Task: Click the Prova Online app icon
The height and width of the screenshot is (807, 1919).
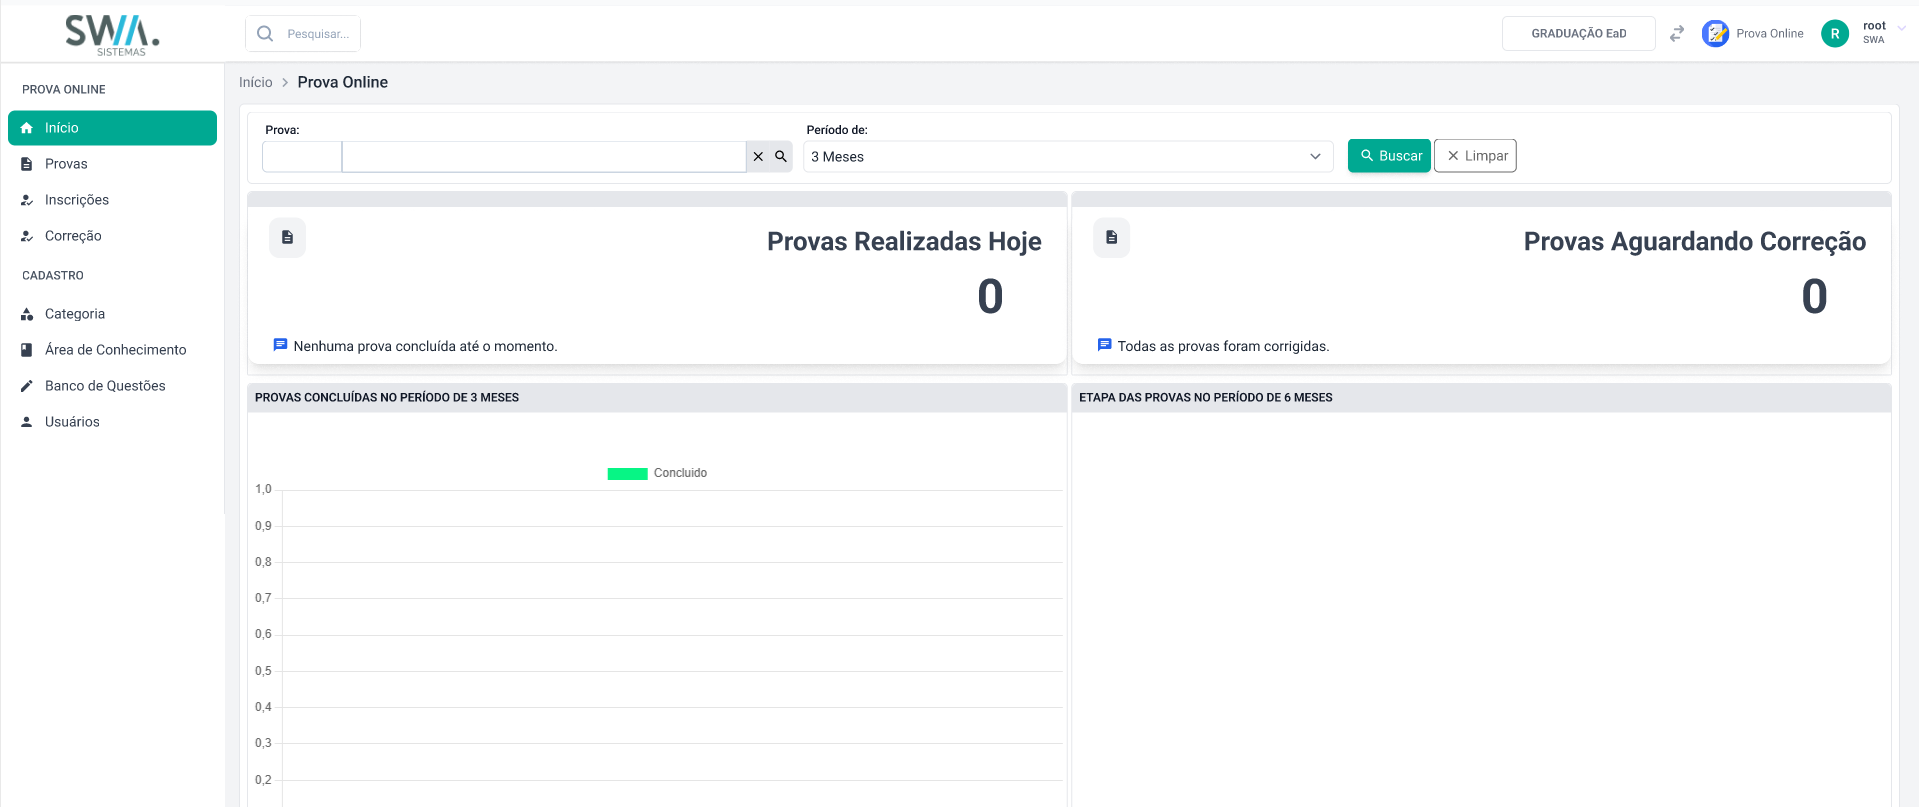Action: pyautogui.click(x=1715, y=34)
